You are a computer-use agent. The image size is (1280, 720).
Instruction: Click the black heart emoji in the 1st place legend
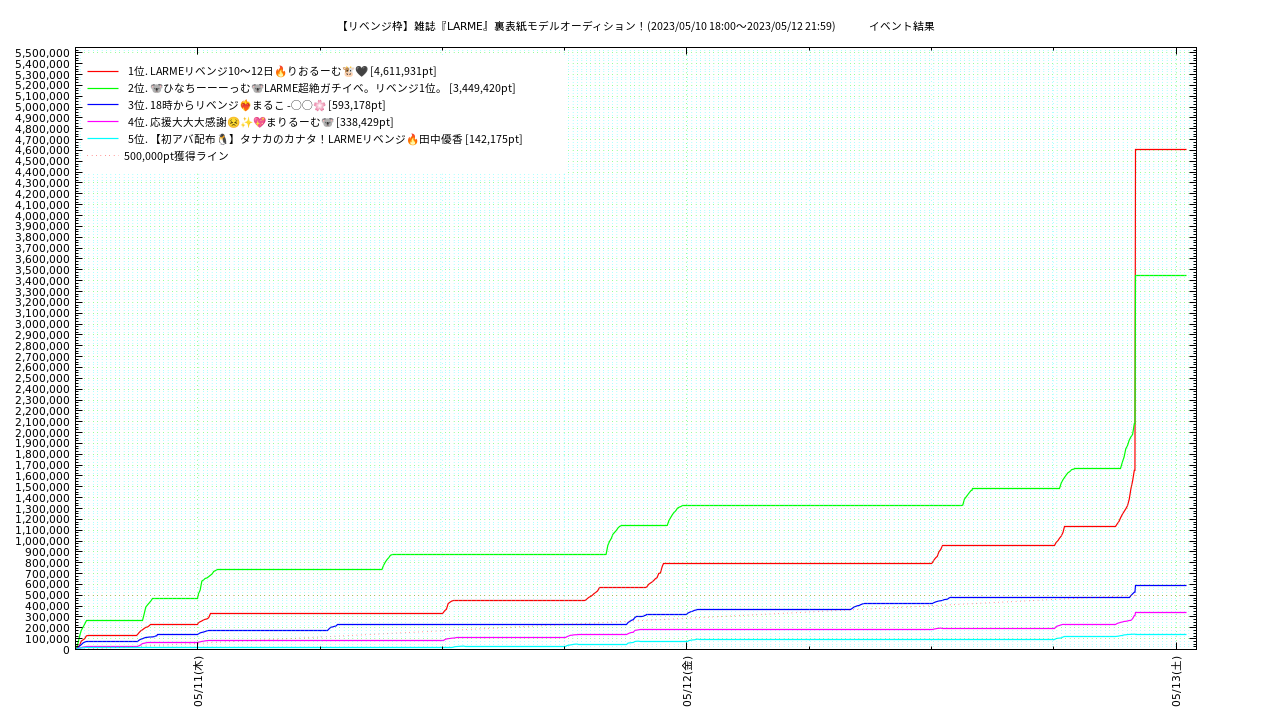point(361,72)
